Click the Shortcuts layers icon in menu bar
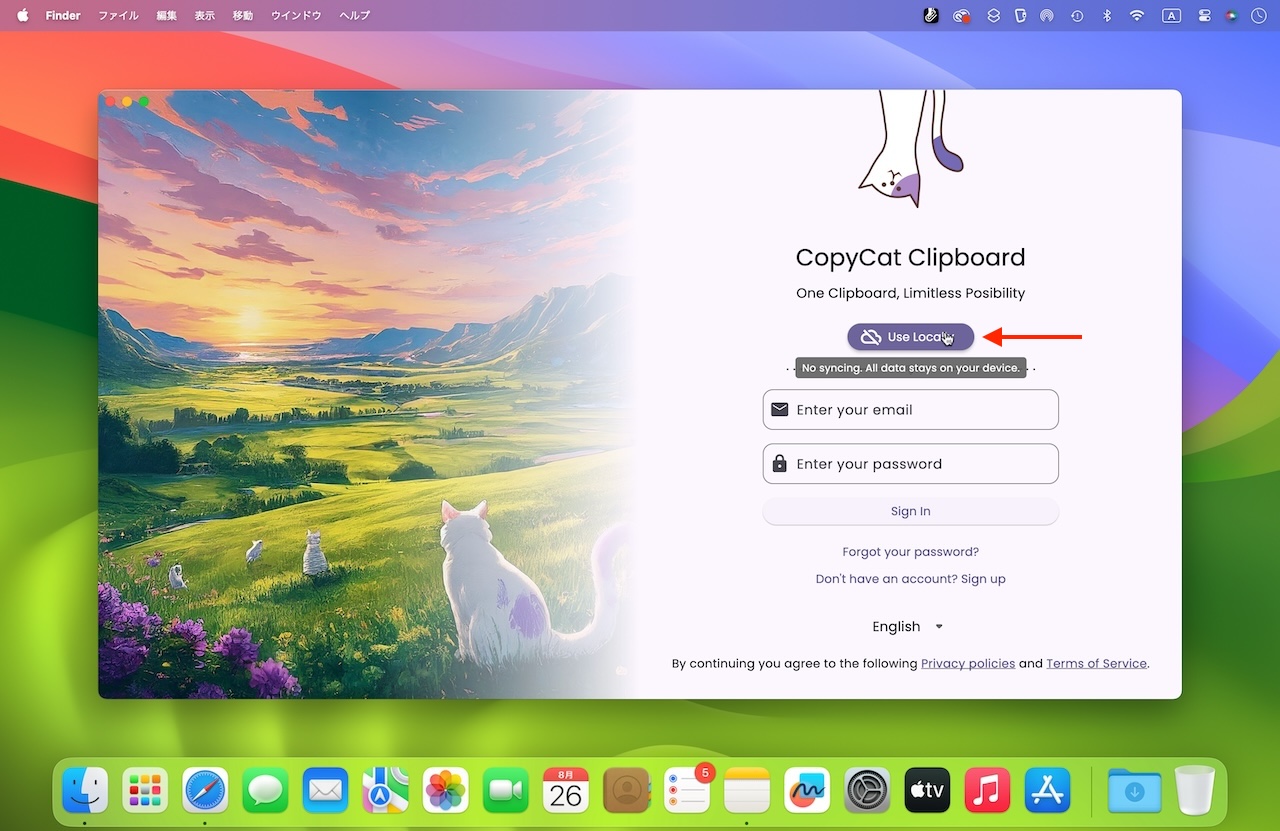 pyautogui.click(x=993, y=15)
